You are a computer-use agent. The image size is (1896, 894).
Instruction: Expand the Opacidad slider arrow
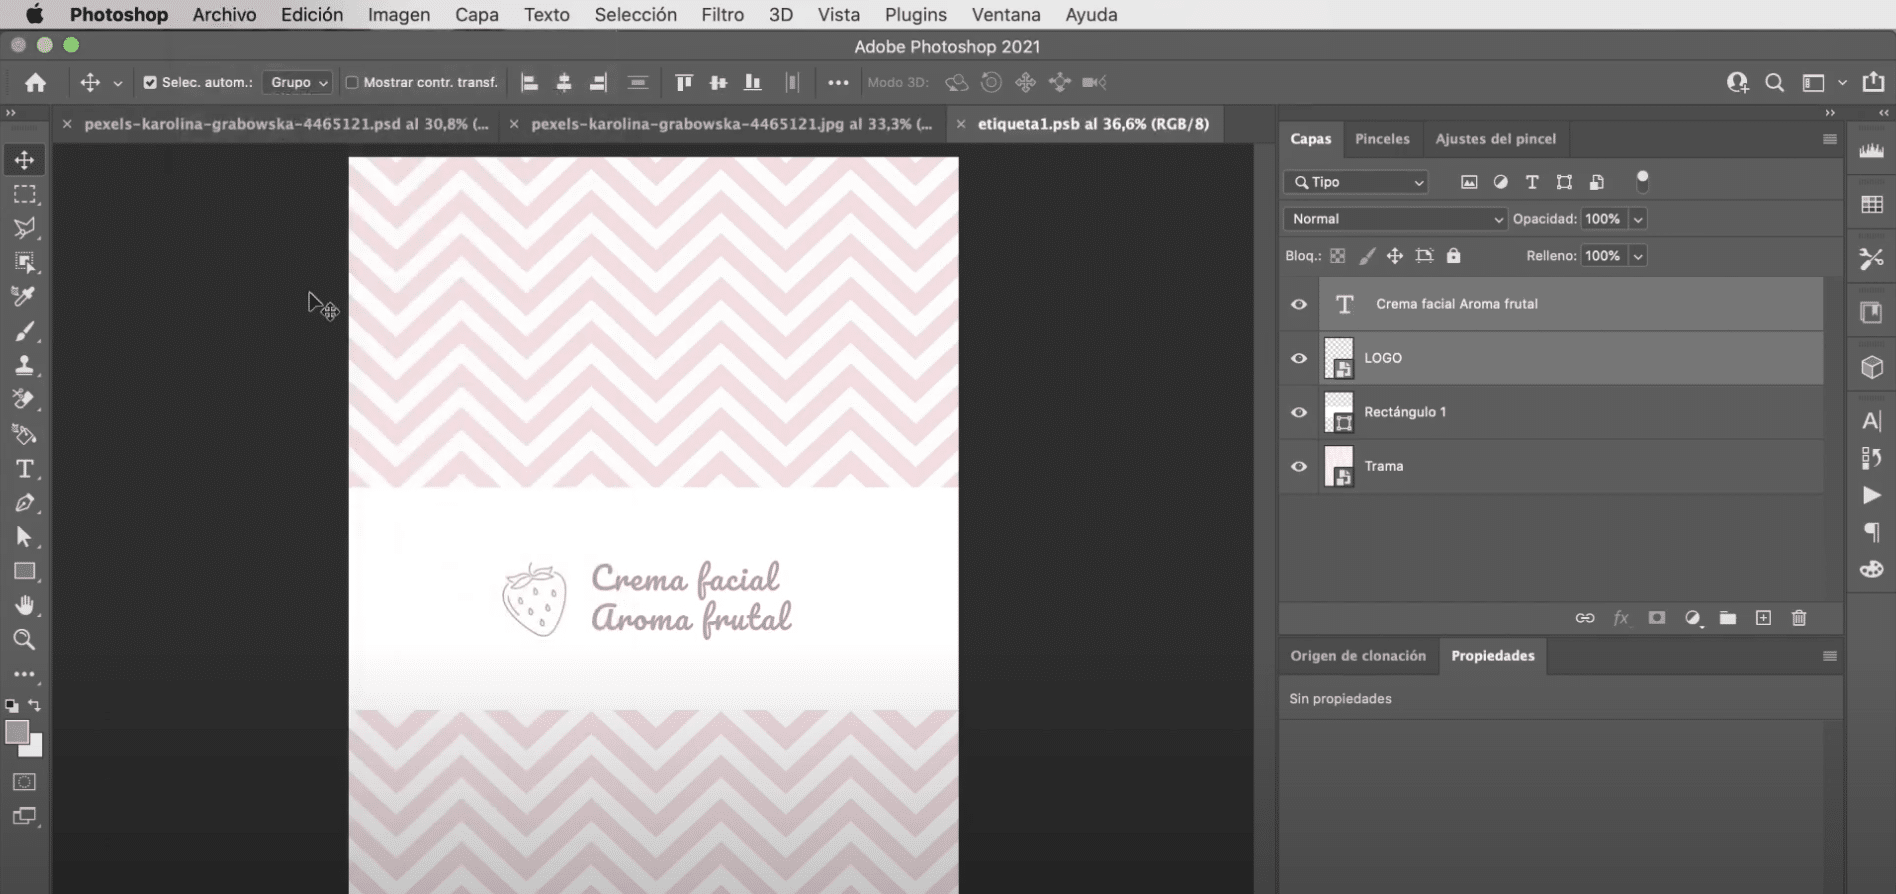(x=1638, y=219)
